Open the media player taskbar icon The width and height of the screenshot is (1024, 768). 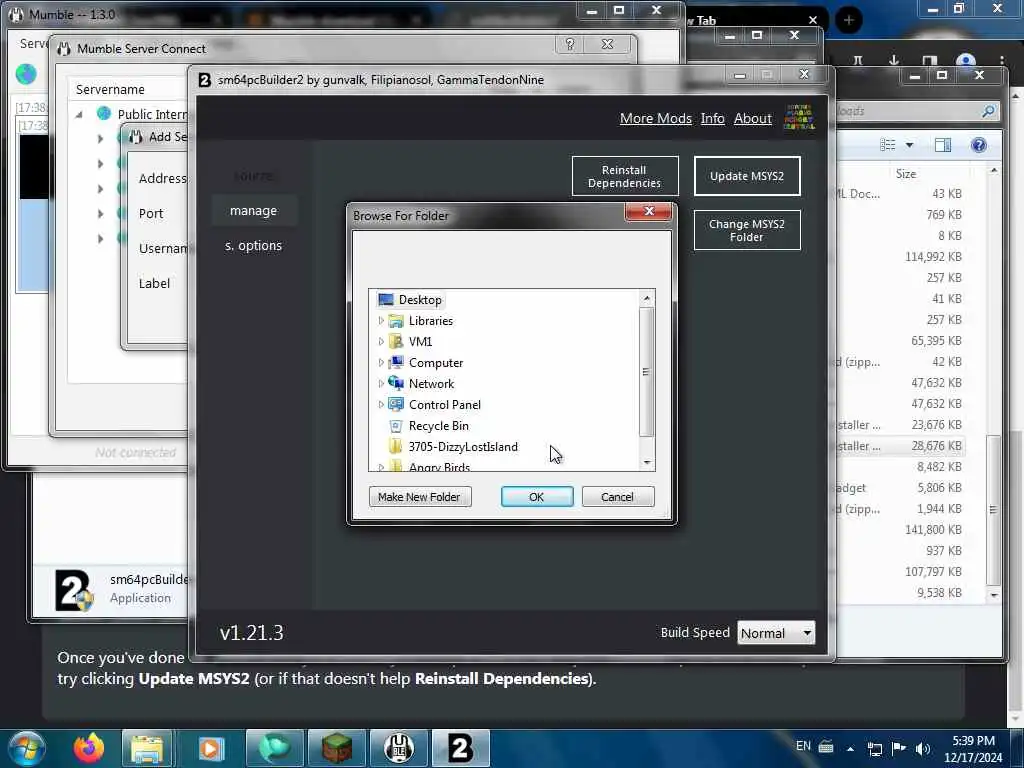click(210, 748)
